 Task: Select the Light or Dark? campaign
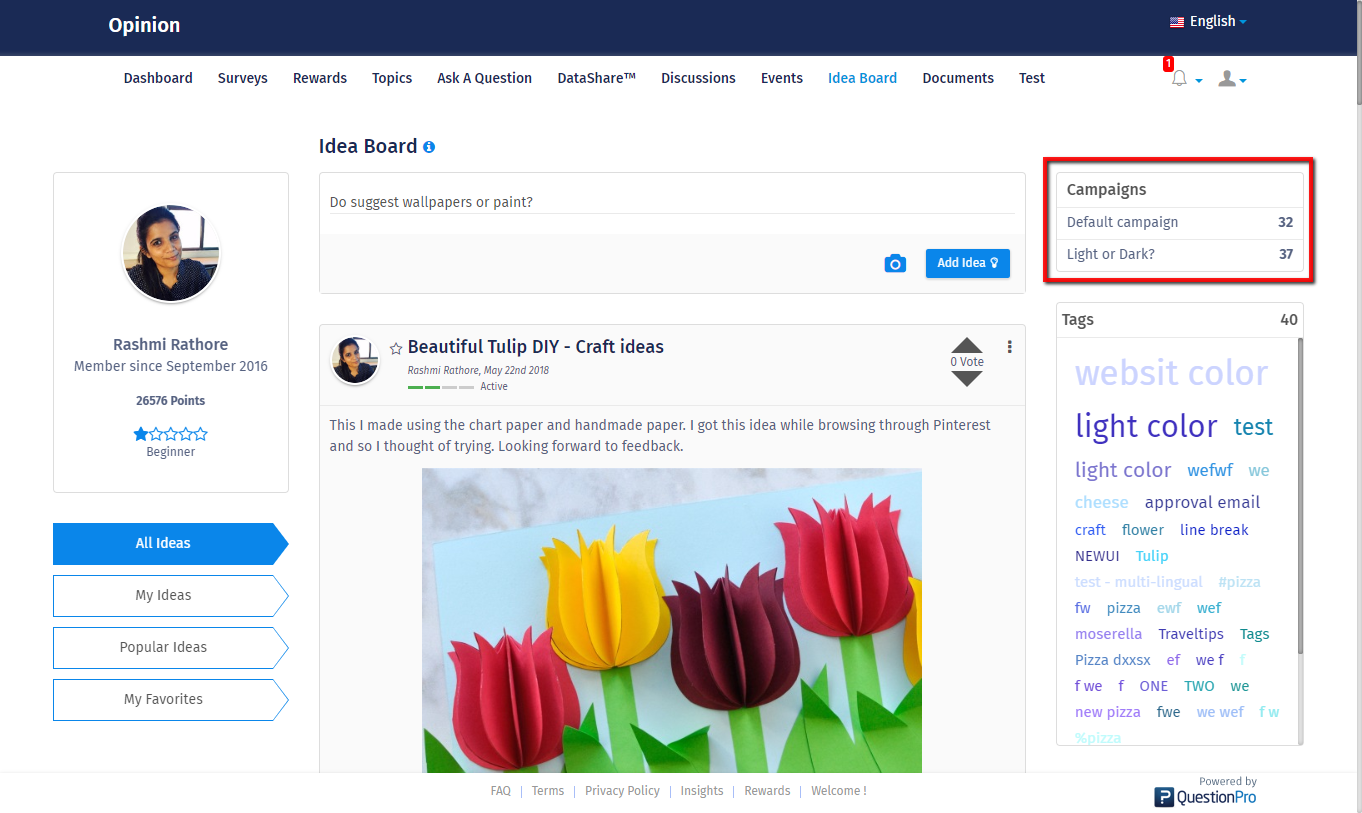pyautogui.click(x=1111, y=254)
